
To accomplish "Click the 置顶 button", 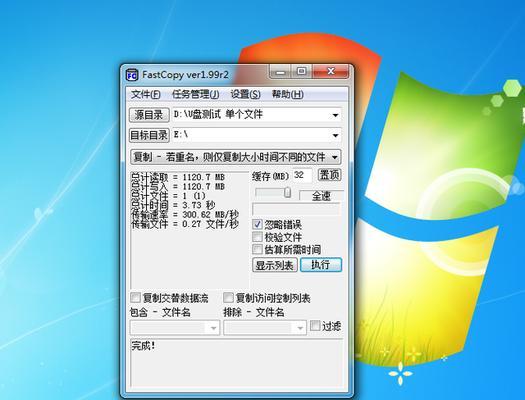I will coord(329,175).
